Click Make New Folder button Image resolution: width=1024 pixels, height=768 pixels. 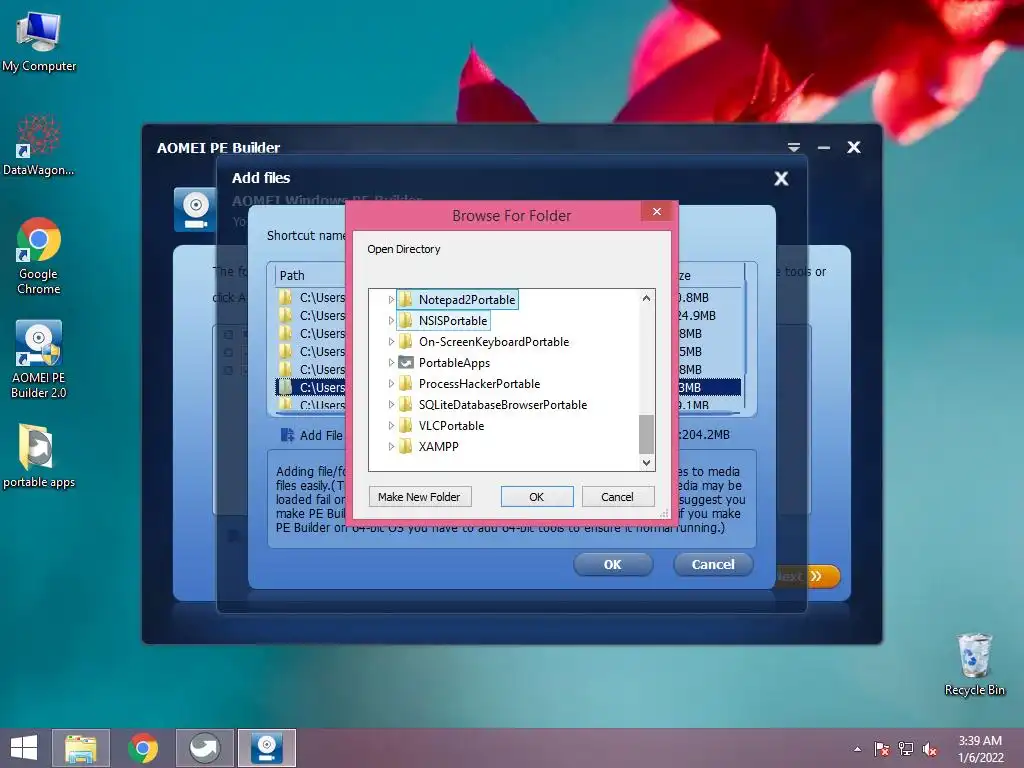click(x=419, y=497)
